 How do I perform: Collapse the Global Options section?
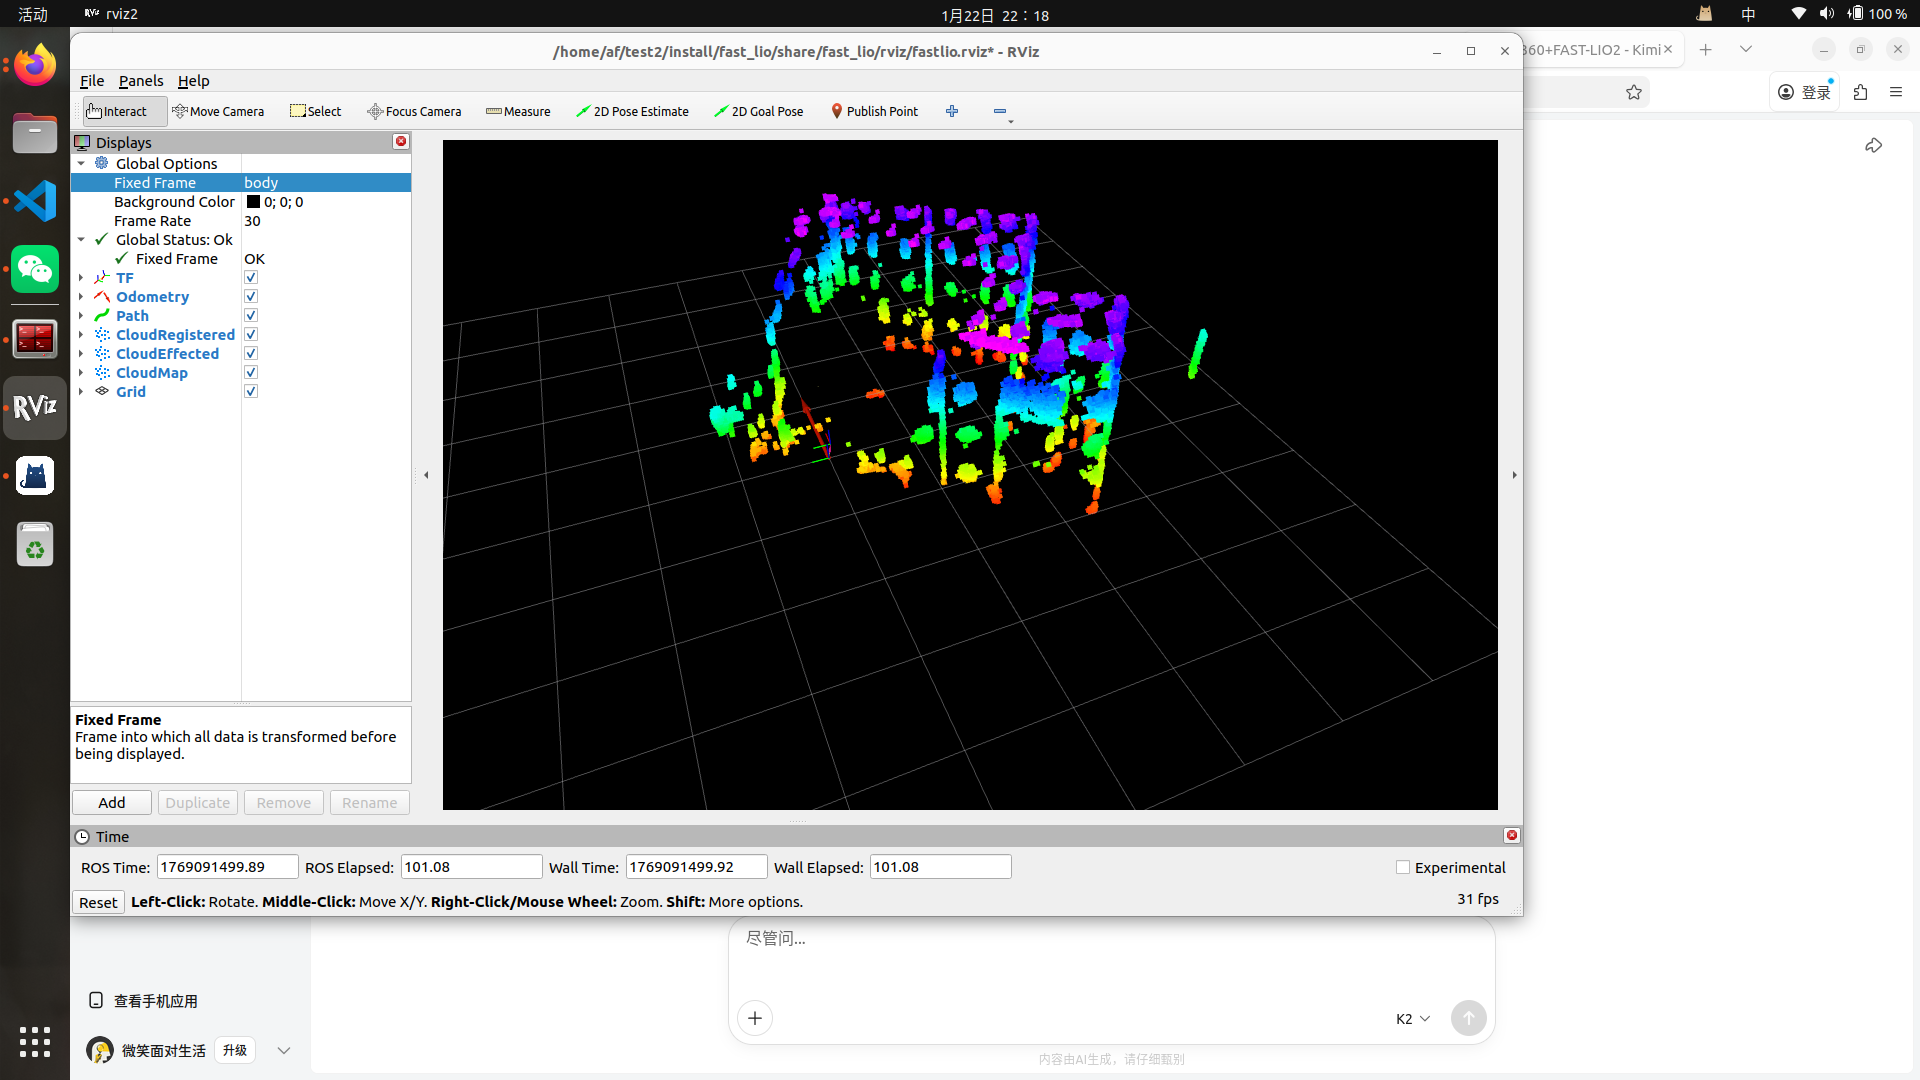[x=81, y=164]
